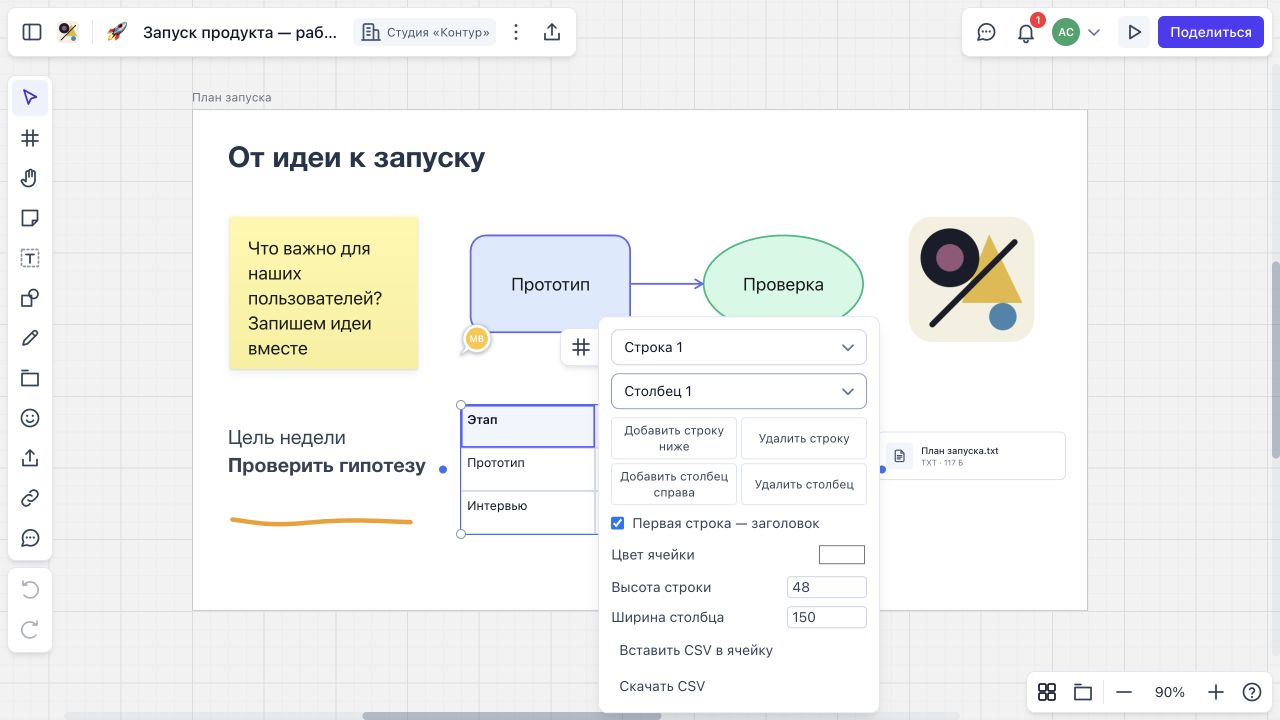Open the grid overview icon at bottom
The image size is (1280, 720).
pos(1047,692)
